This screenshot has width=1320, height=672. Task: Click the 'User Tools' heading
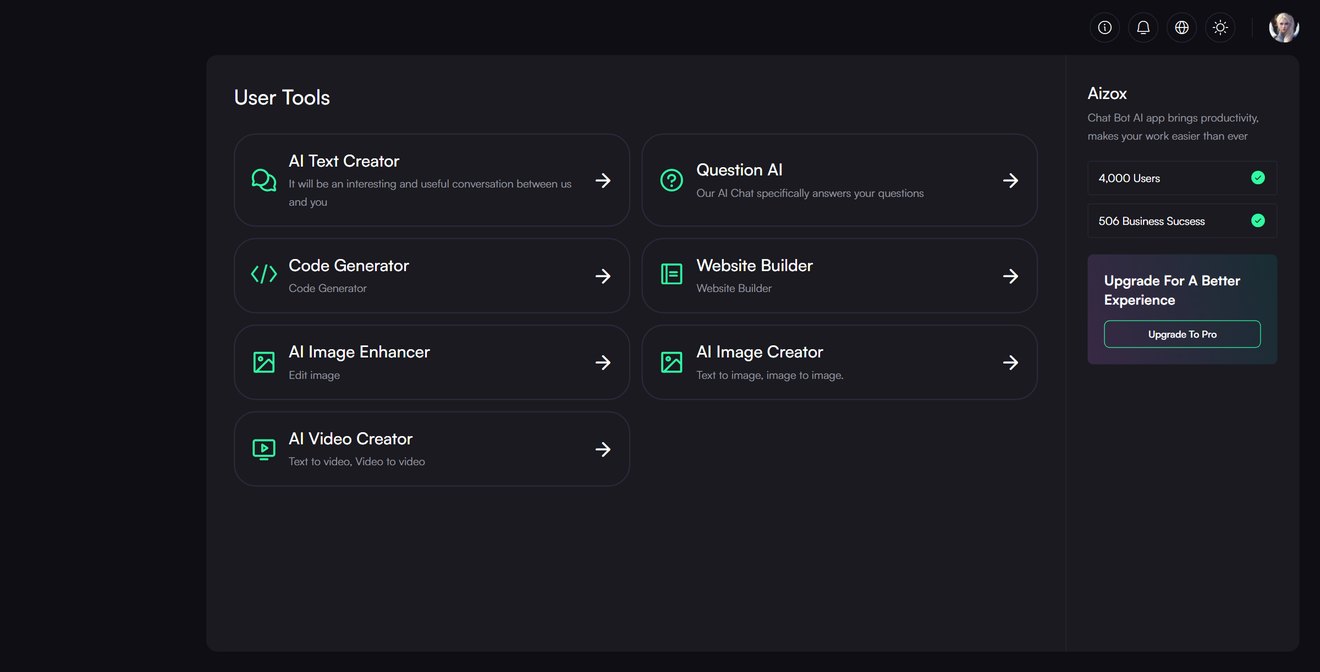(x=282, y=97)
